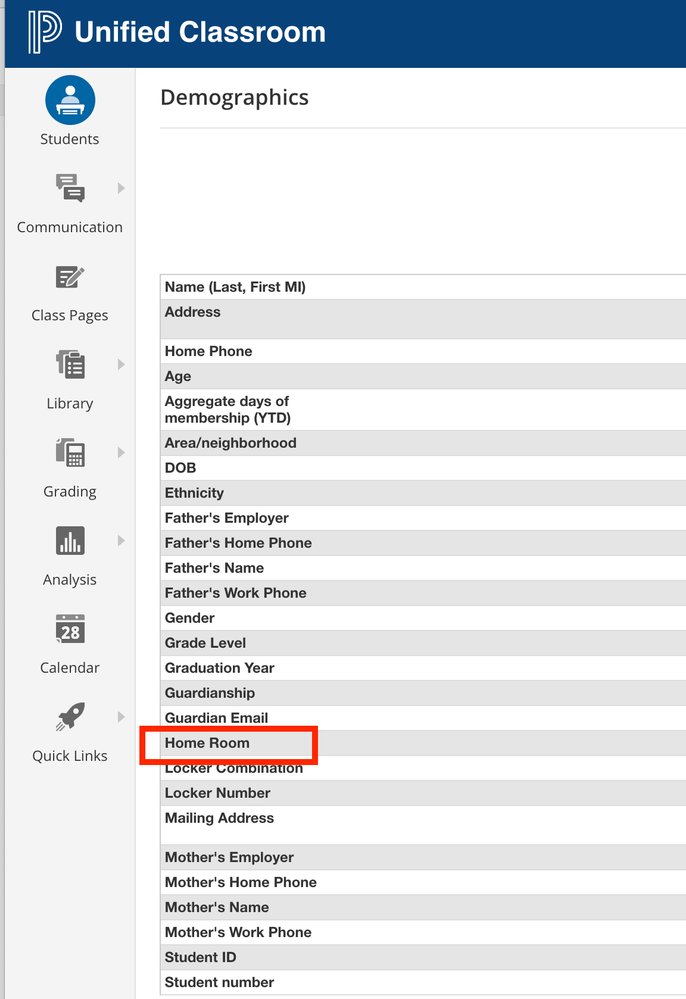Click the Gender row label
The height and width of the screenshot is (999, 686).
[x=190, y=618]
